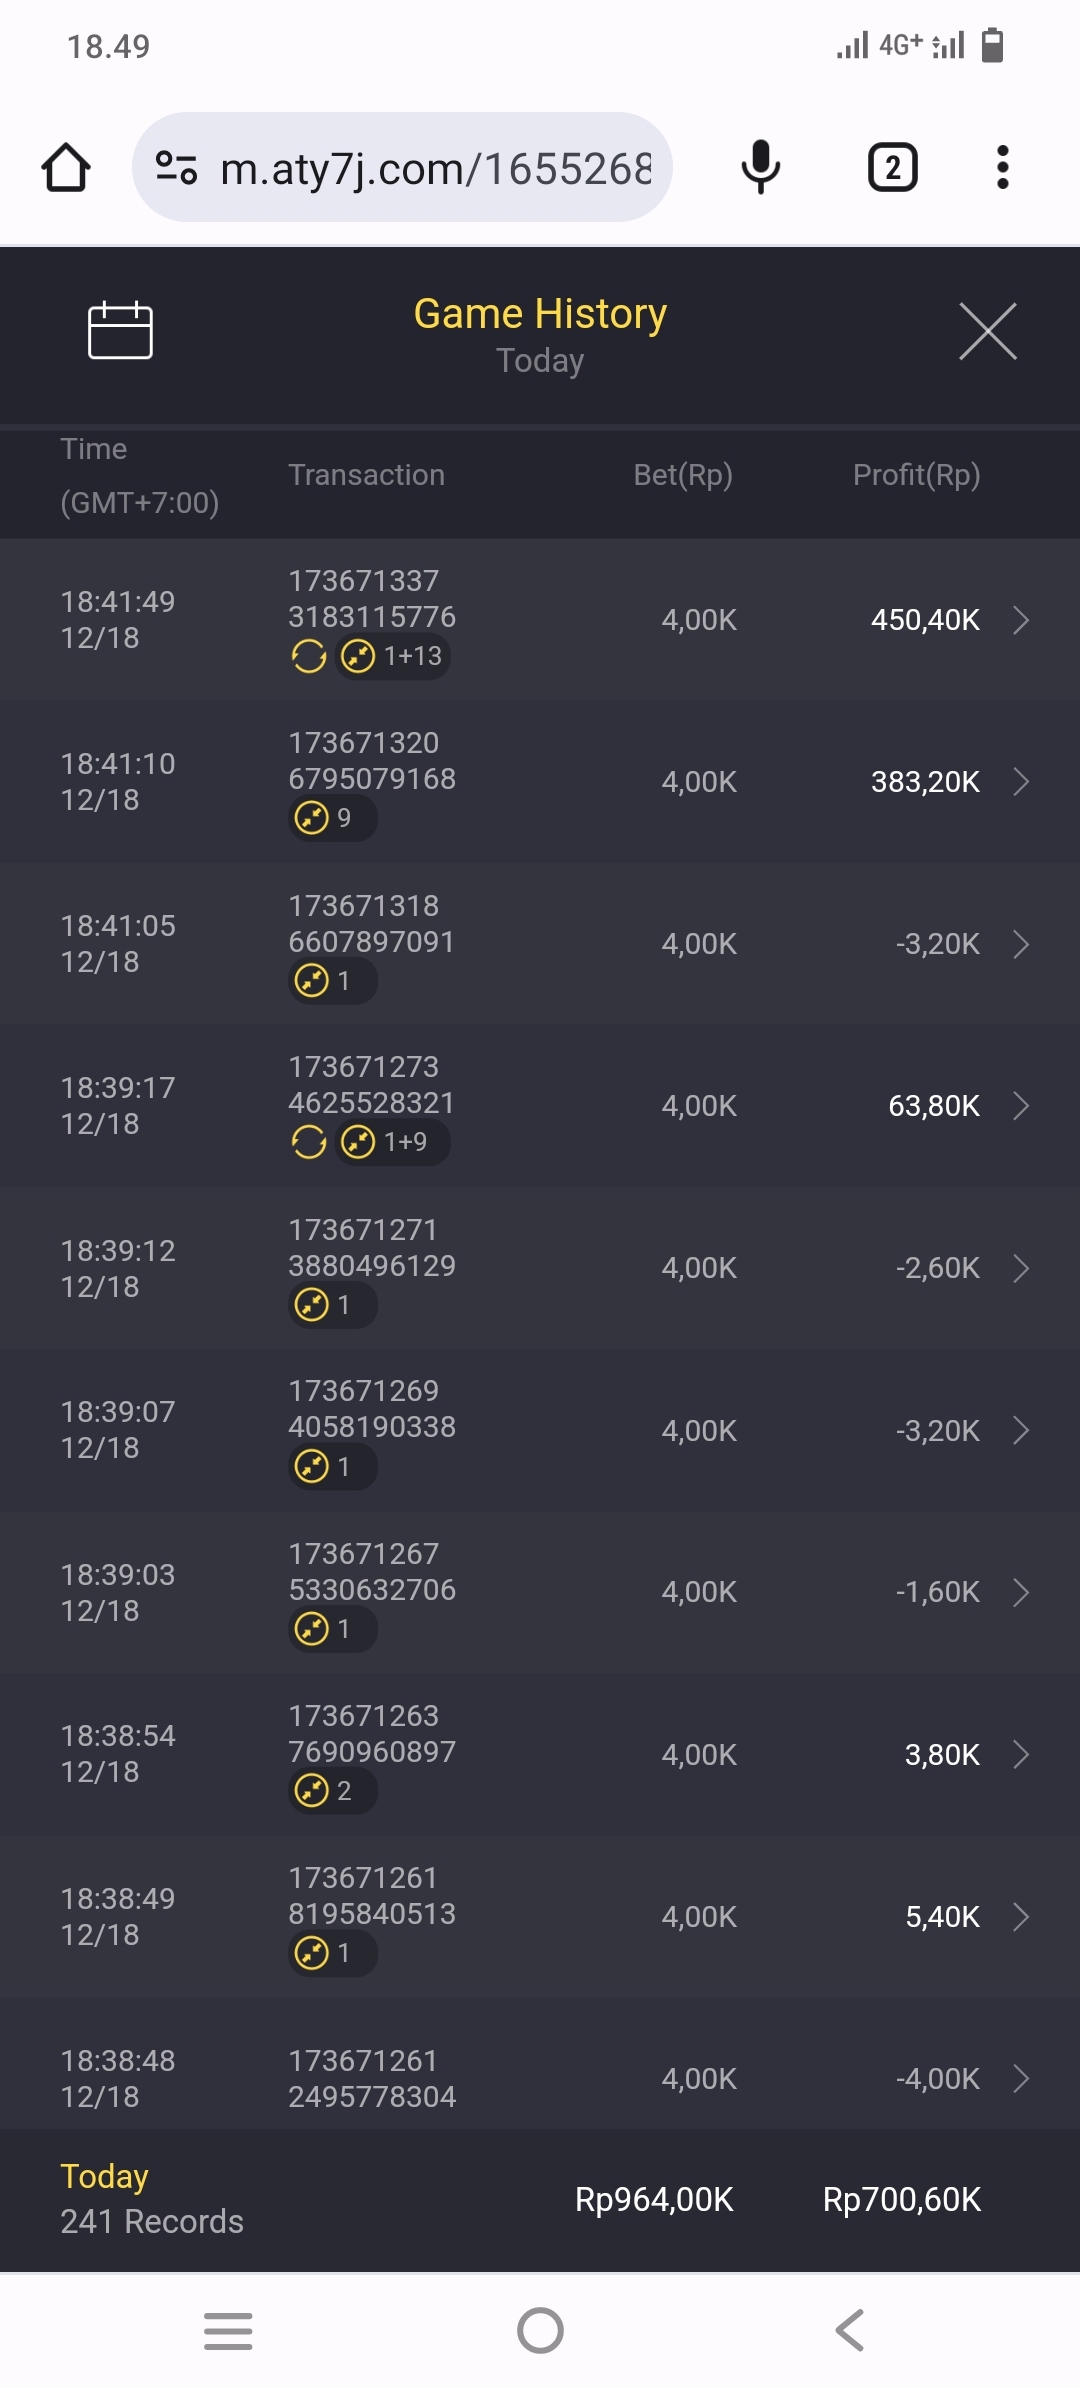
Task: Open details chevron for 18:38:54 record
Action: 1021,1754
